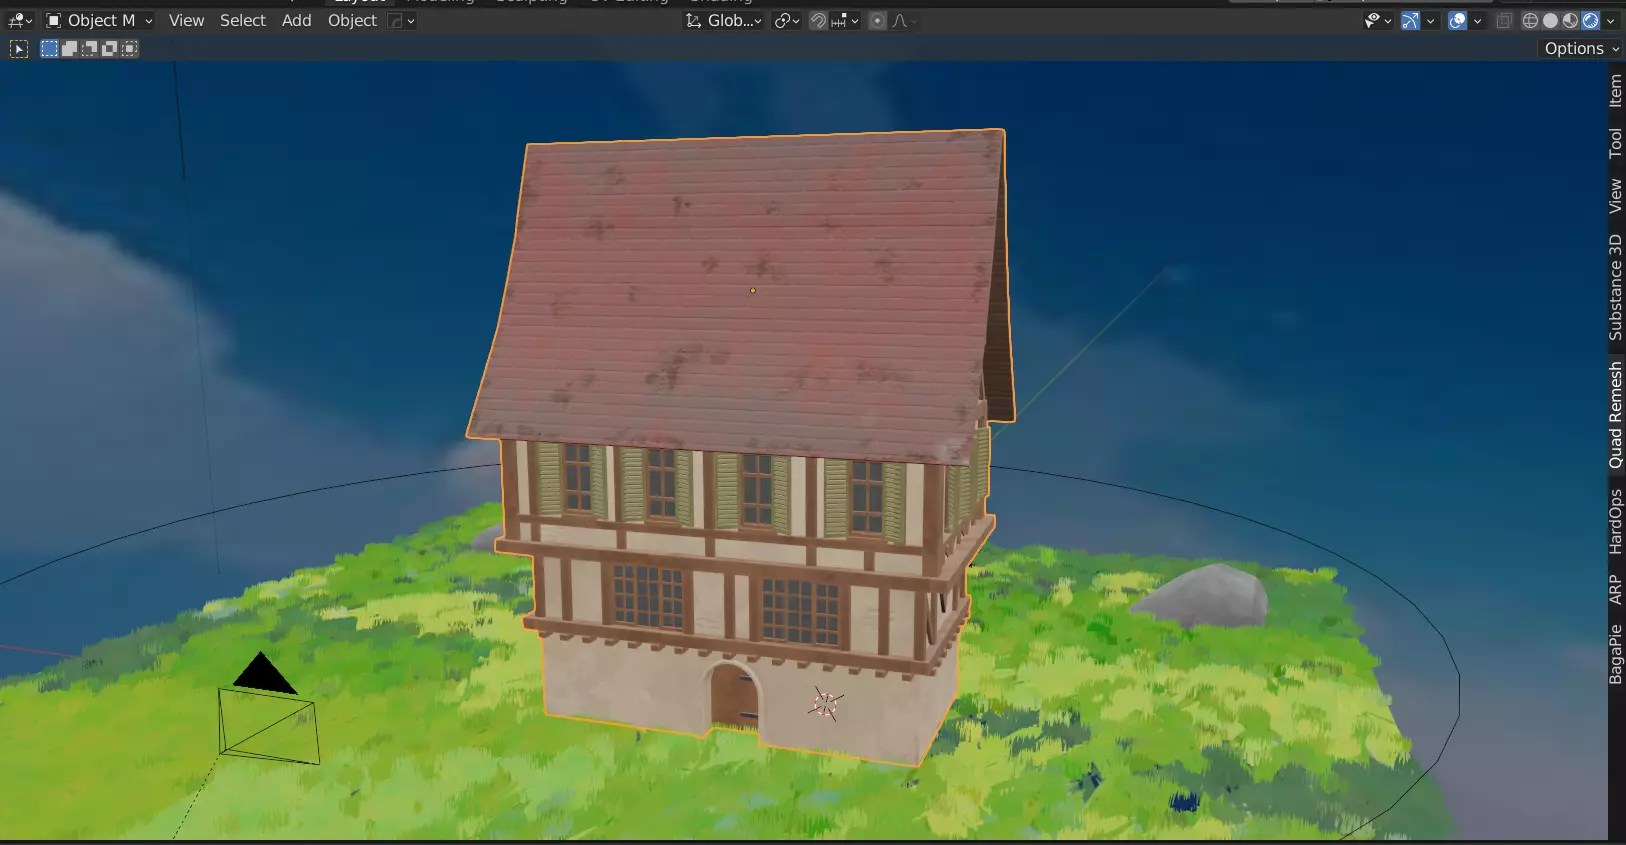The width and height of the screenshot is (1626, 845).
Task: Choose the intersect selection mode
Action: tap(129, 48)
